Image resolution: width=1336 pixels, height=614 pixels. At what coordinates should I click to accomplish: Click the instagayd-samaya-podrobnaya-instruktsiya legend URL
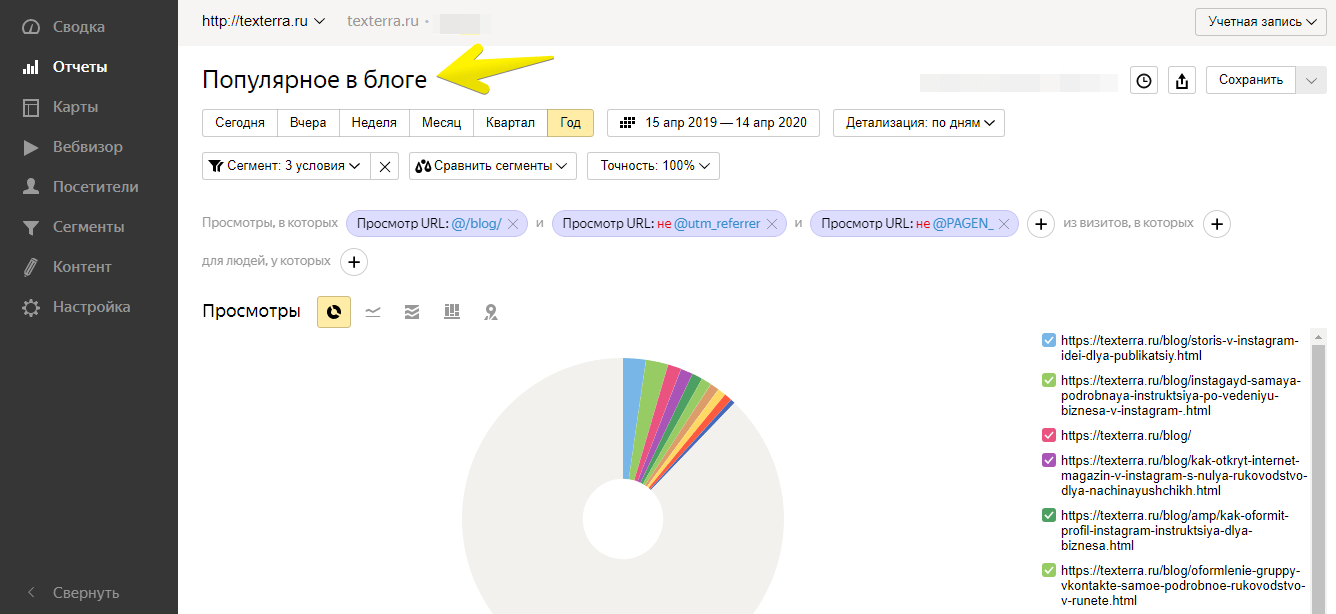point(1181,395)
